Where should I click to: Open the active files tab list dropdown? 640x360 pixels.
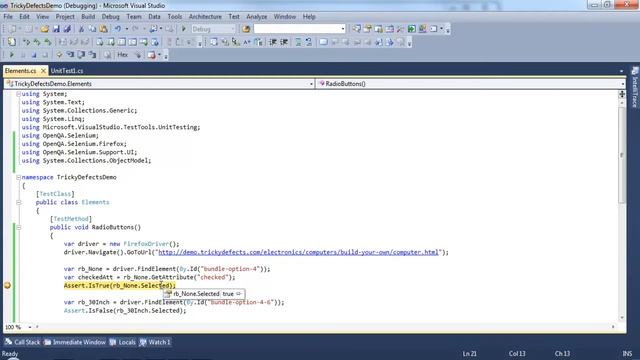point(621,71)
